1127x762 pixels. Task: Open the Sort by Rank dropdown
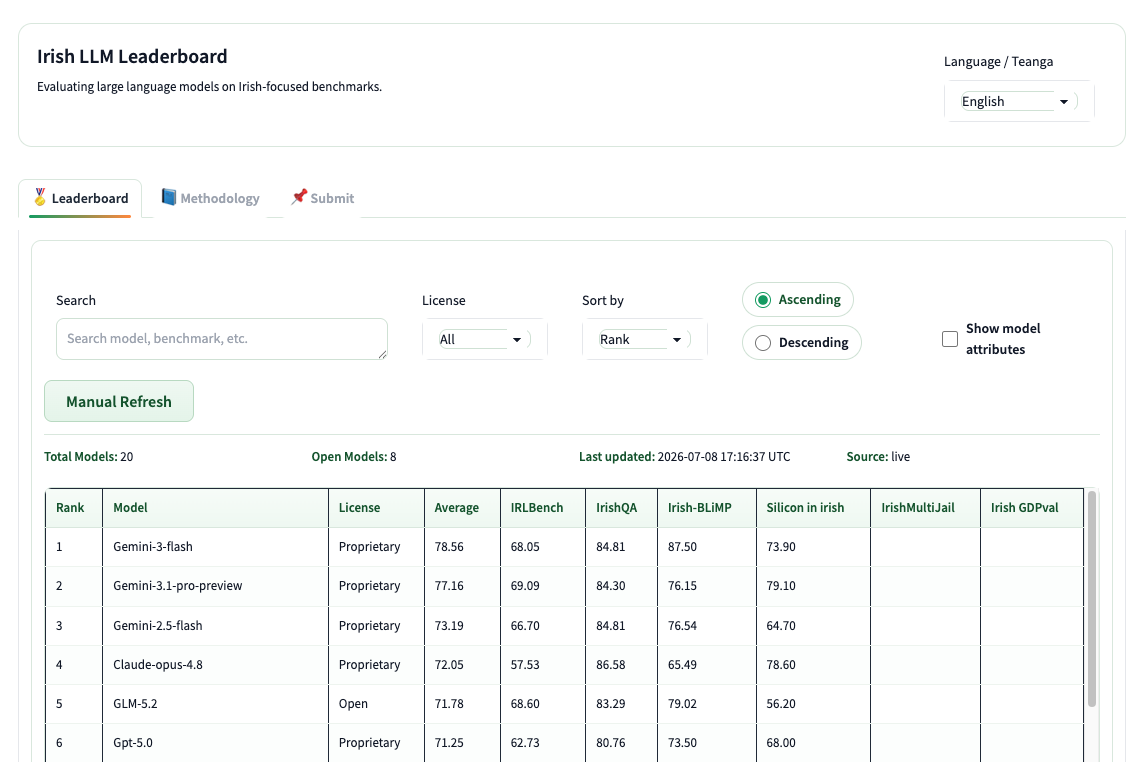[645, 339]
